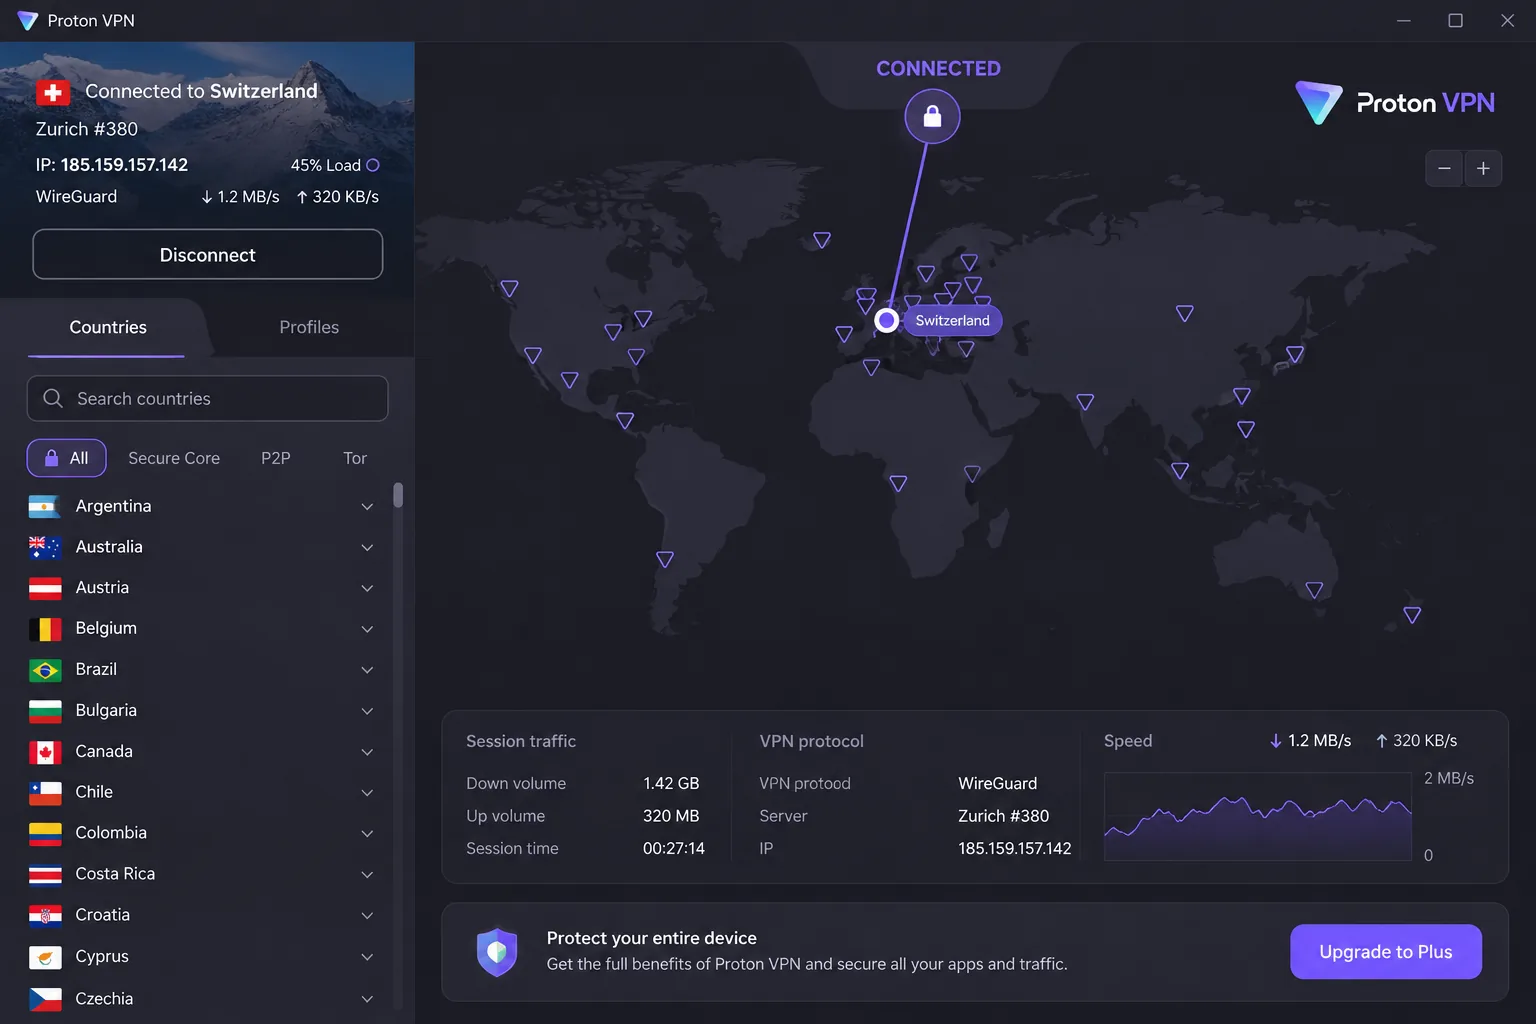Click the Croatia flag icon

click(45, 915)
